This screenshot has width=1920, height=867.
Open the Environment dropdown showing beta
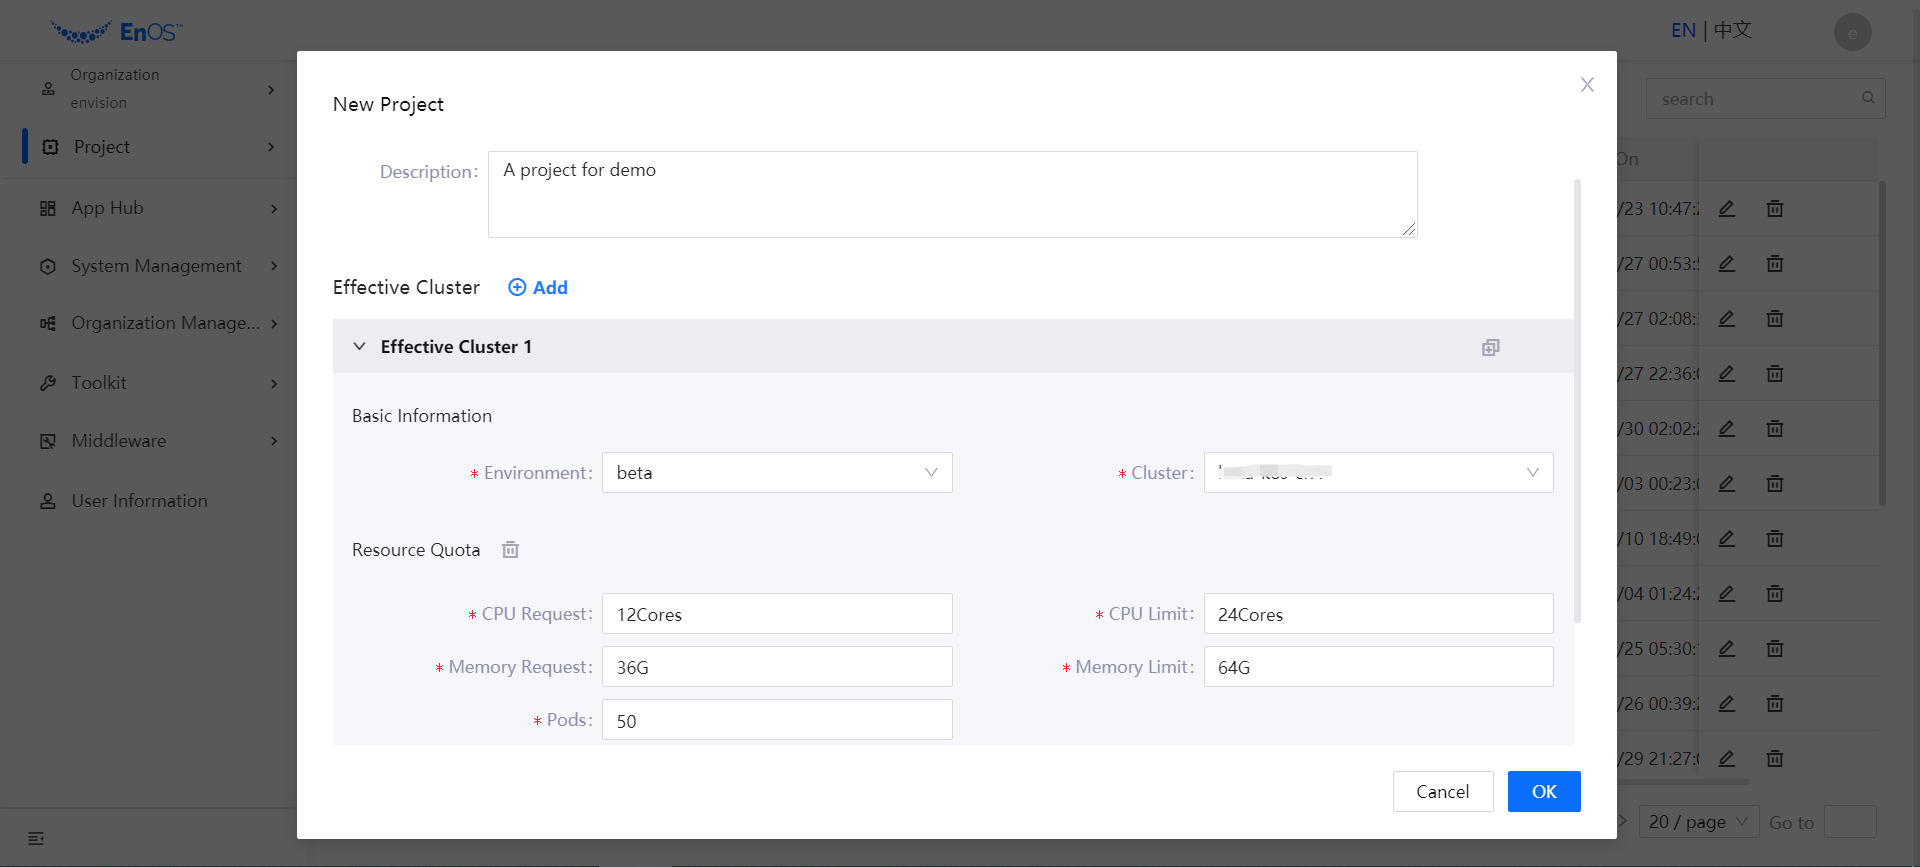776,473
